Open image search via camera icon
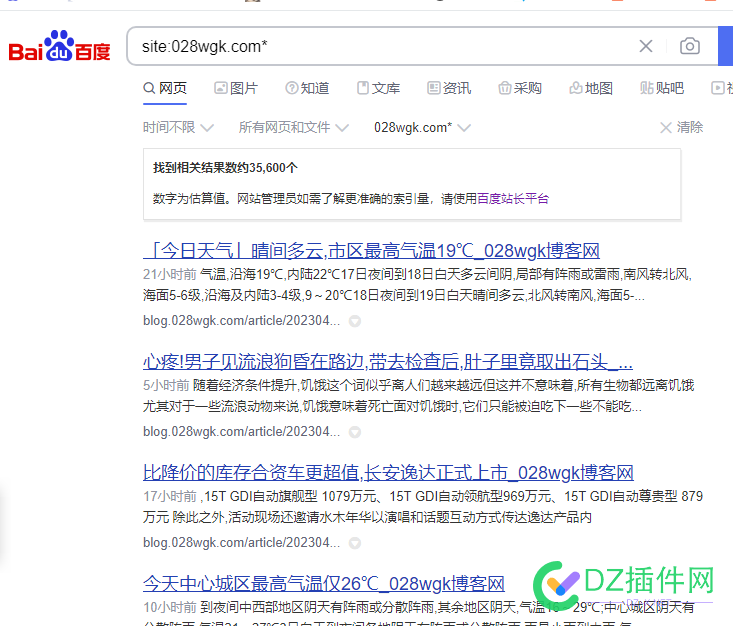Viewport: 733px width, 626px height. coord(690,46)
